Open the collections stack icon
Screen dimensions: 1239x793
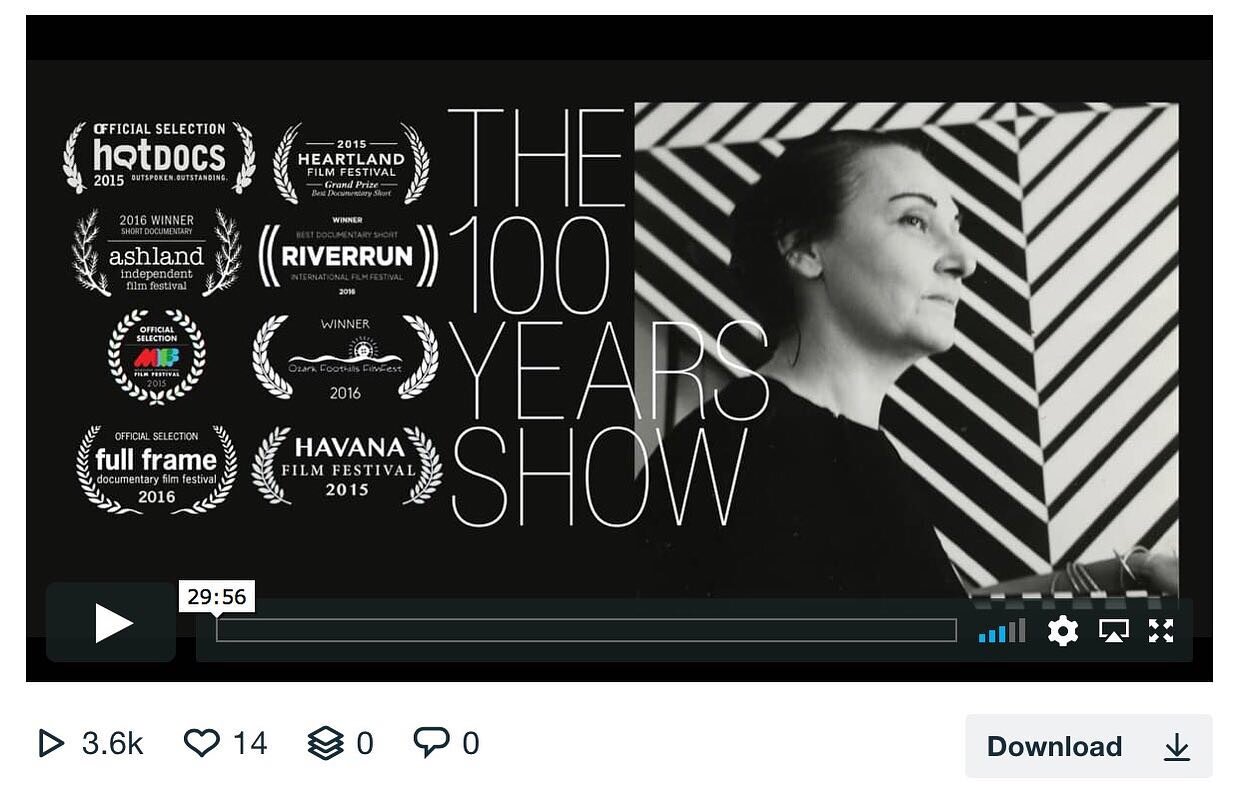(325, 743)
